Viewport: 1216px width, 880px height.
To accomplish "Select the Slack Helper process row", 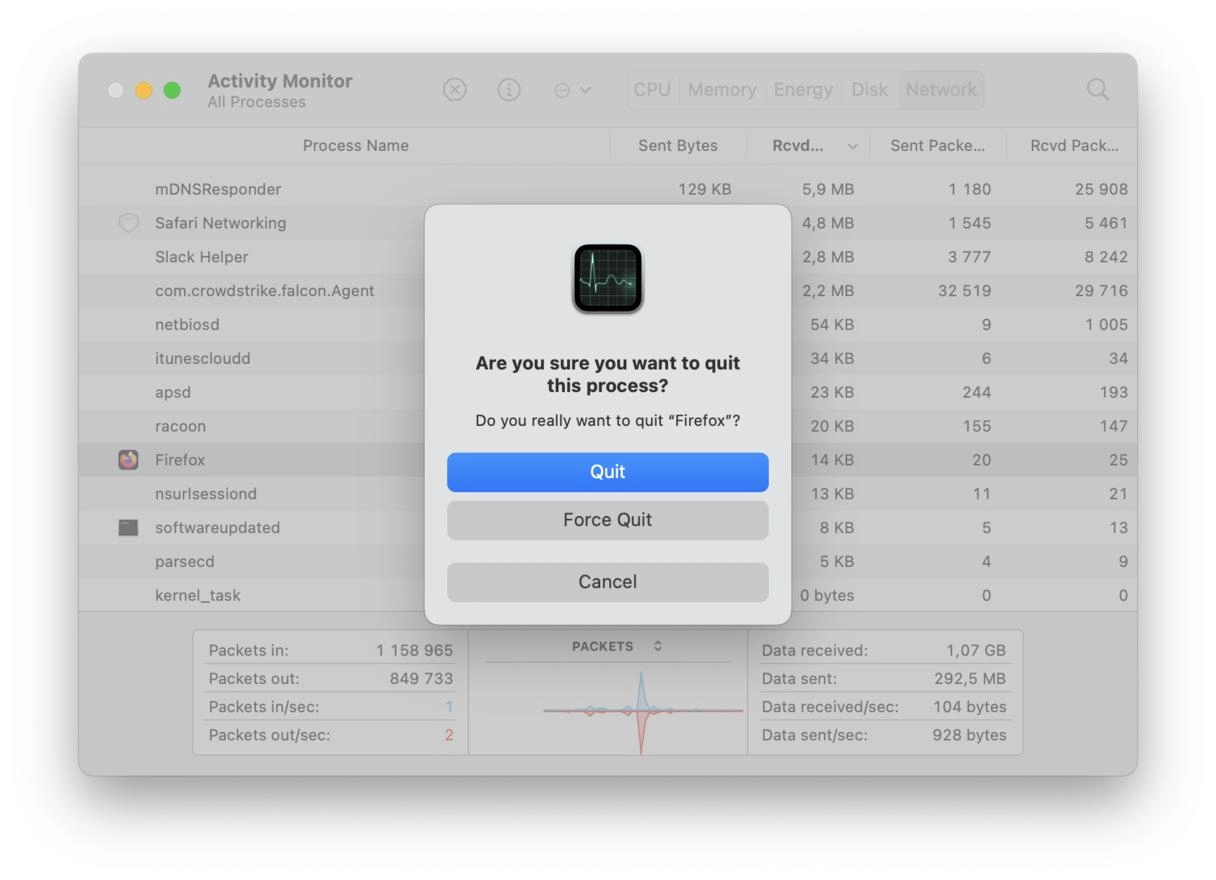I will click(608, 257).
